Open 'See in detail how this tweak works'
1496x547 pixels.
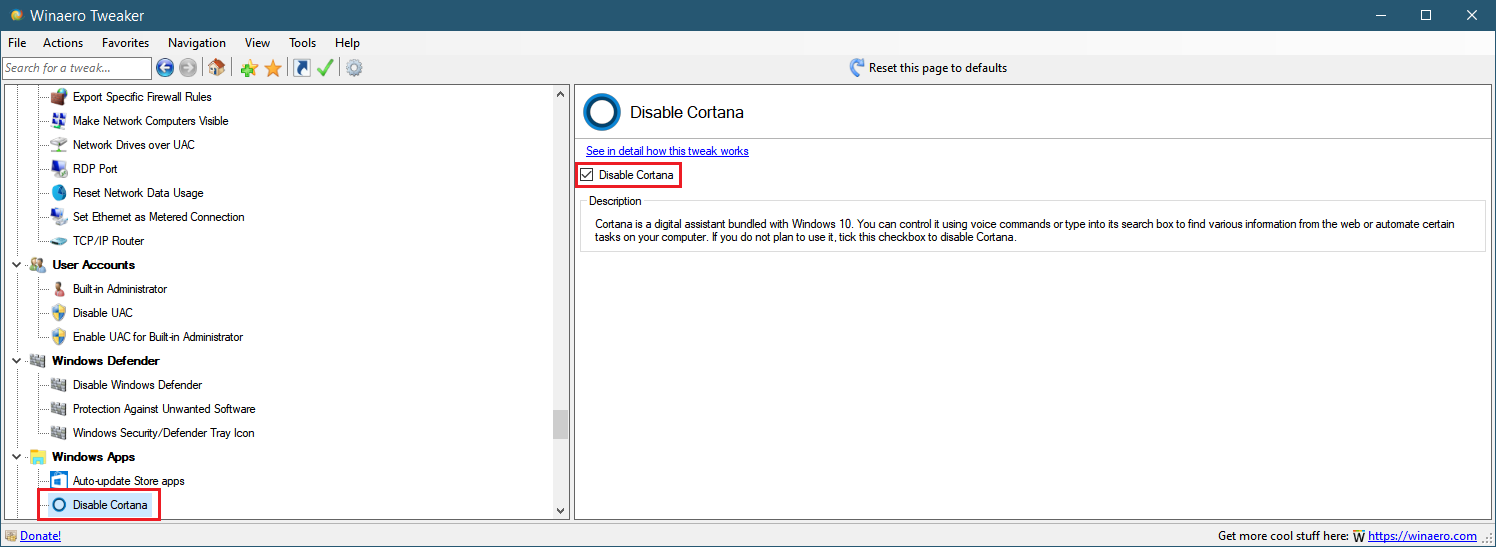tap(667, 151)
